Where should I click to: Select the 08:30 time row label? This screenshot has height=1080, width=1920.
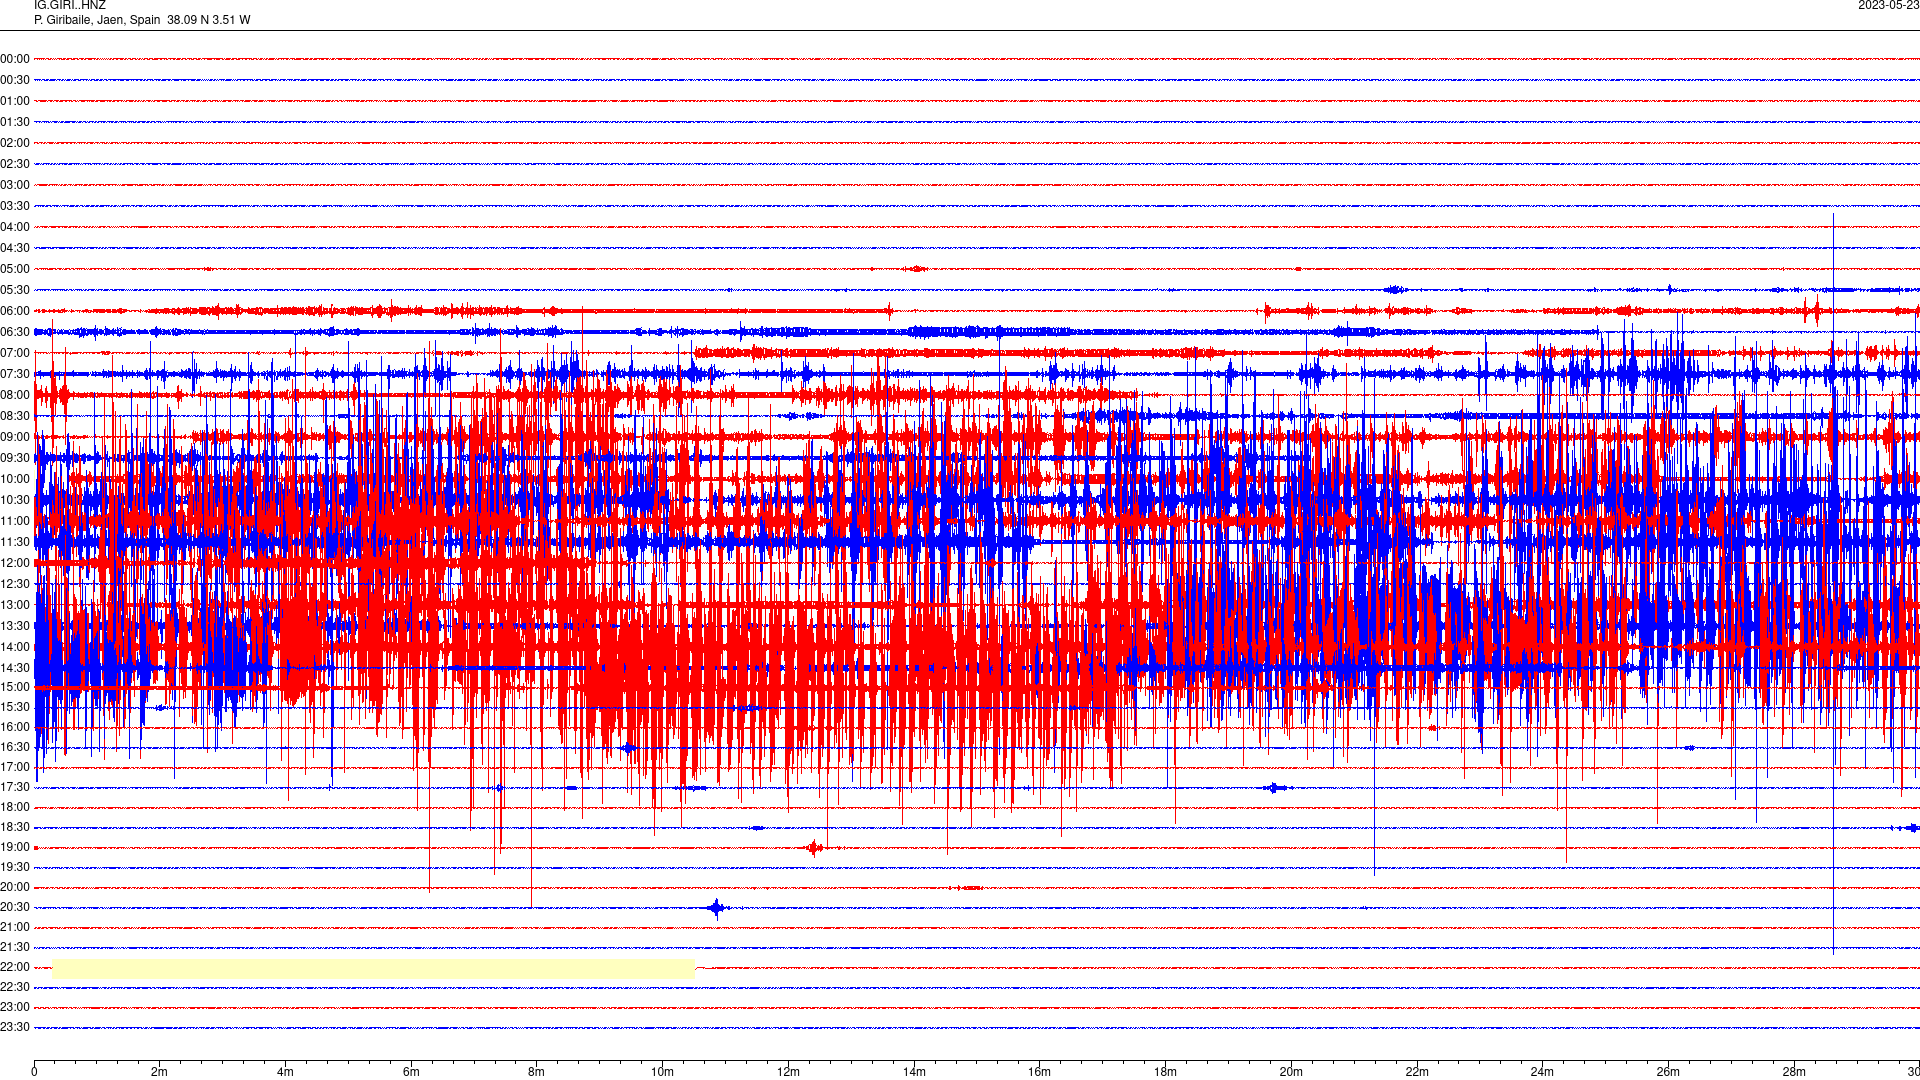15,416
